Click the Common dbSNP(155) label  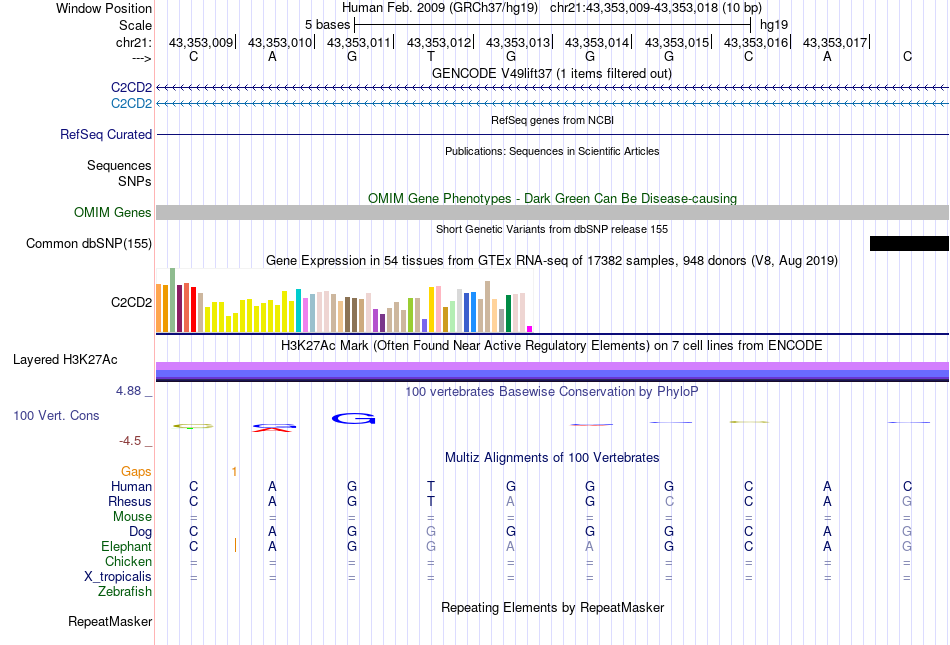pyautogui.click(x=89, y=243)
